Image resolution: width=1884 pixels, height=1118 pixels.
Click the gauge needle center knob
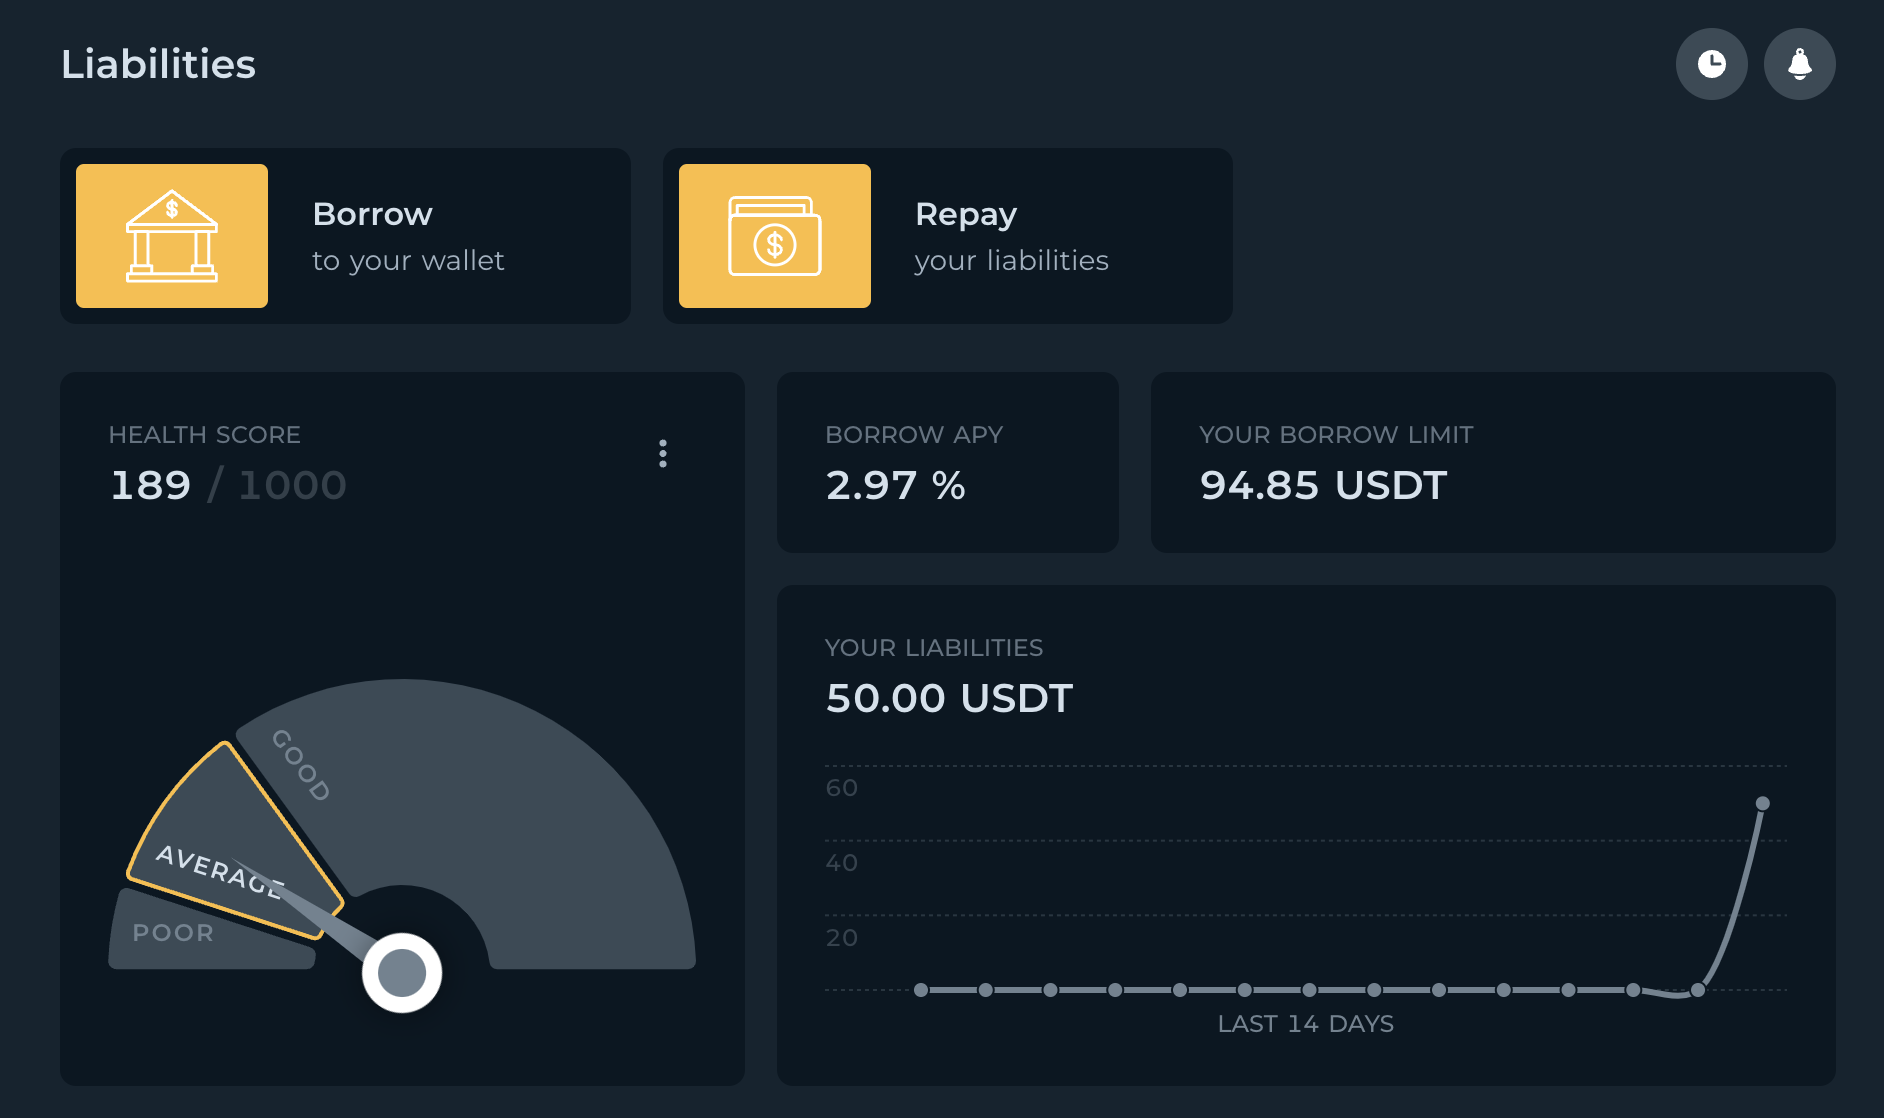click(402, 973)
